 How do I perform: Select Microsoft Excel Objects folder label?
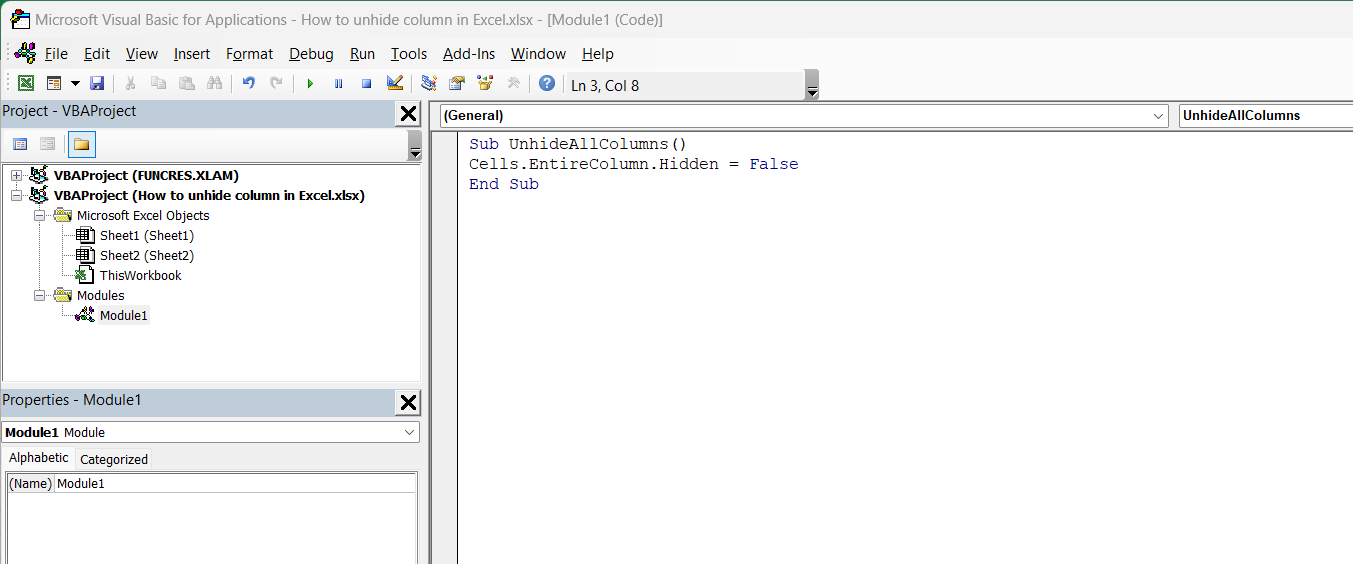pos(143,215)
